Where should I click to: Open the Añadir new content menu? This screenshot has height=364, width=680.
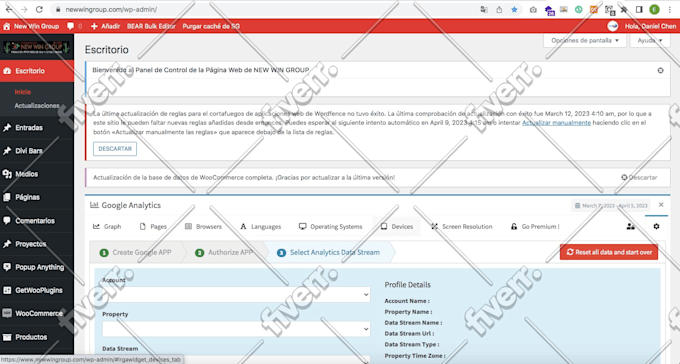(105, 26)
